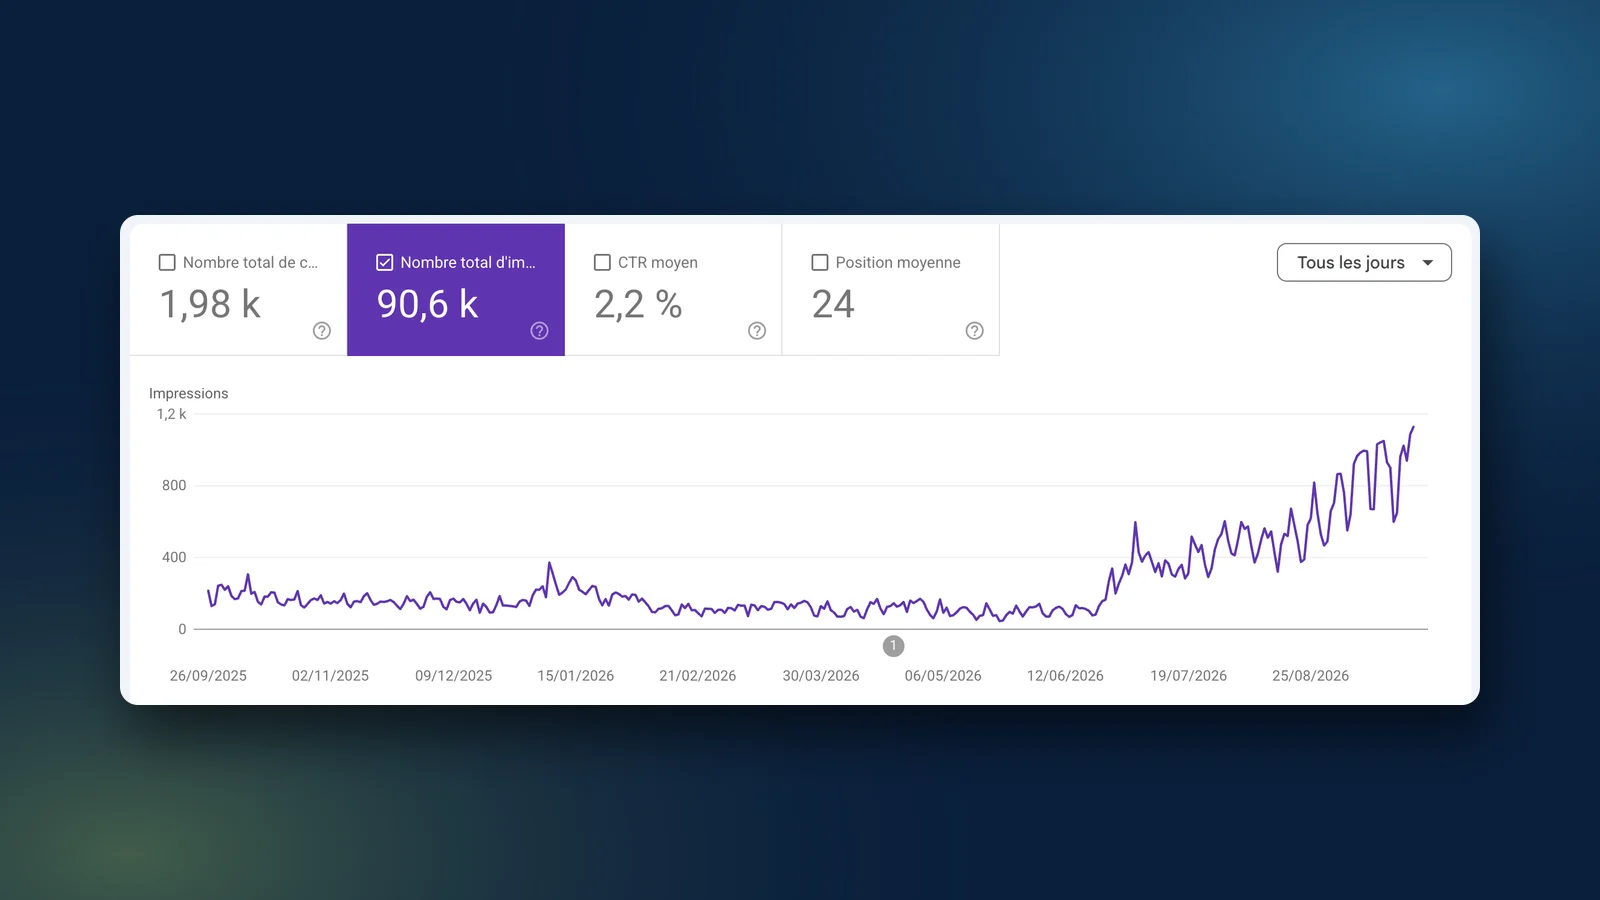Click the 30/03/2026 date label
This screenshot has height=900, width=1600.
point(821,676)
